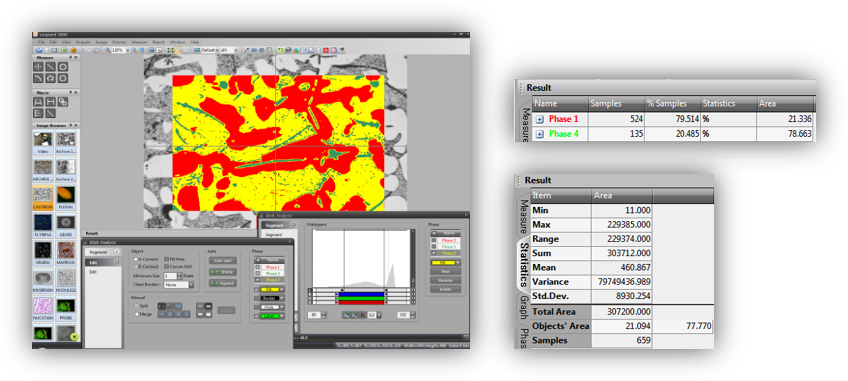Select the arc curve tool in Measure panel

pos(38,78)
